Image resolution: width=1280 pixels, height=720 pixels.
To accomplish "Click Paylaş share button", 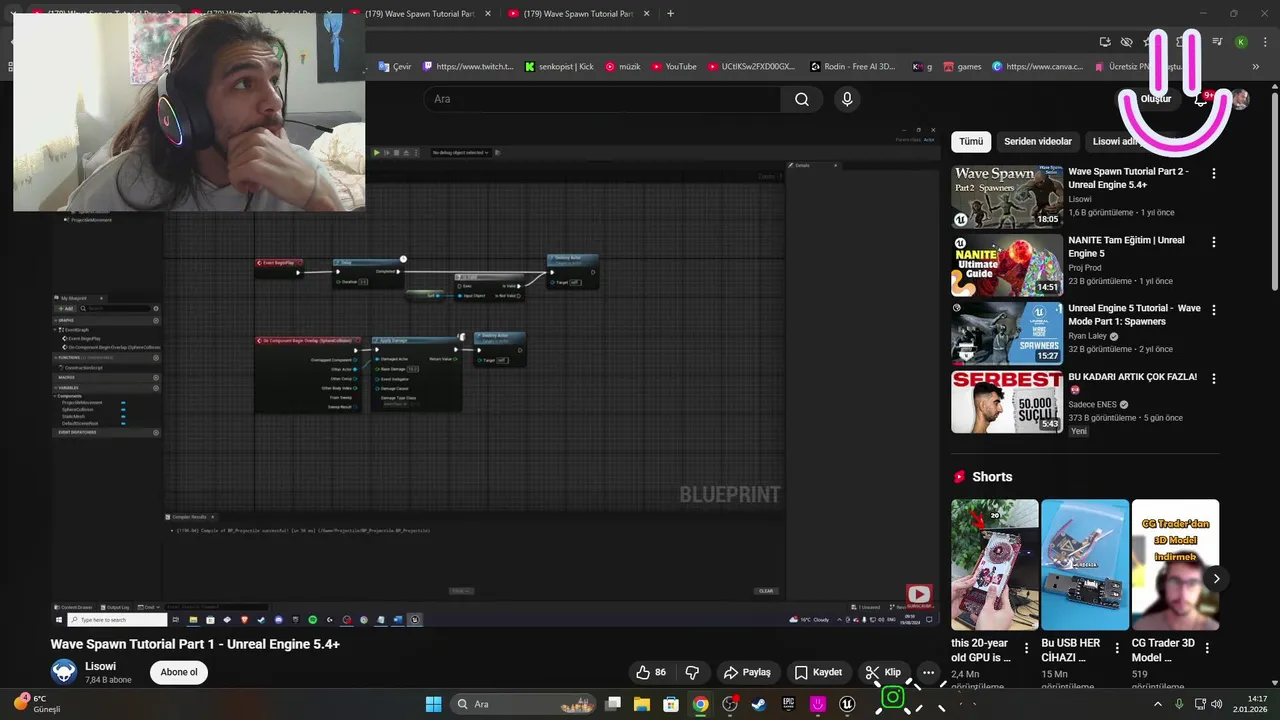I will (x=747, y=672).
